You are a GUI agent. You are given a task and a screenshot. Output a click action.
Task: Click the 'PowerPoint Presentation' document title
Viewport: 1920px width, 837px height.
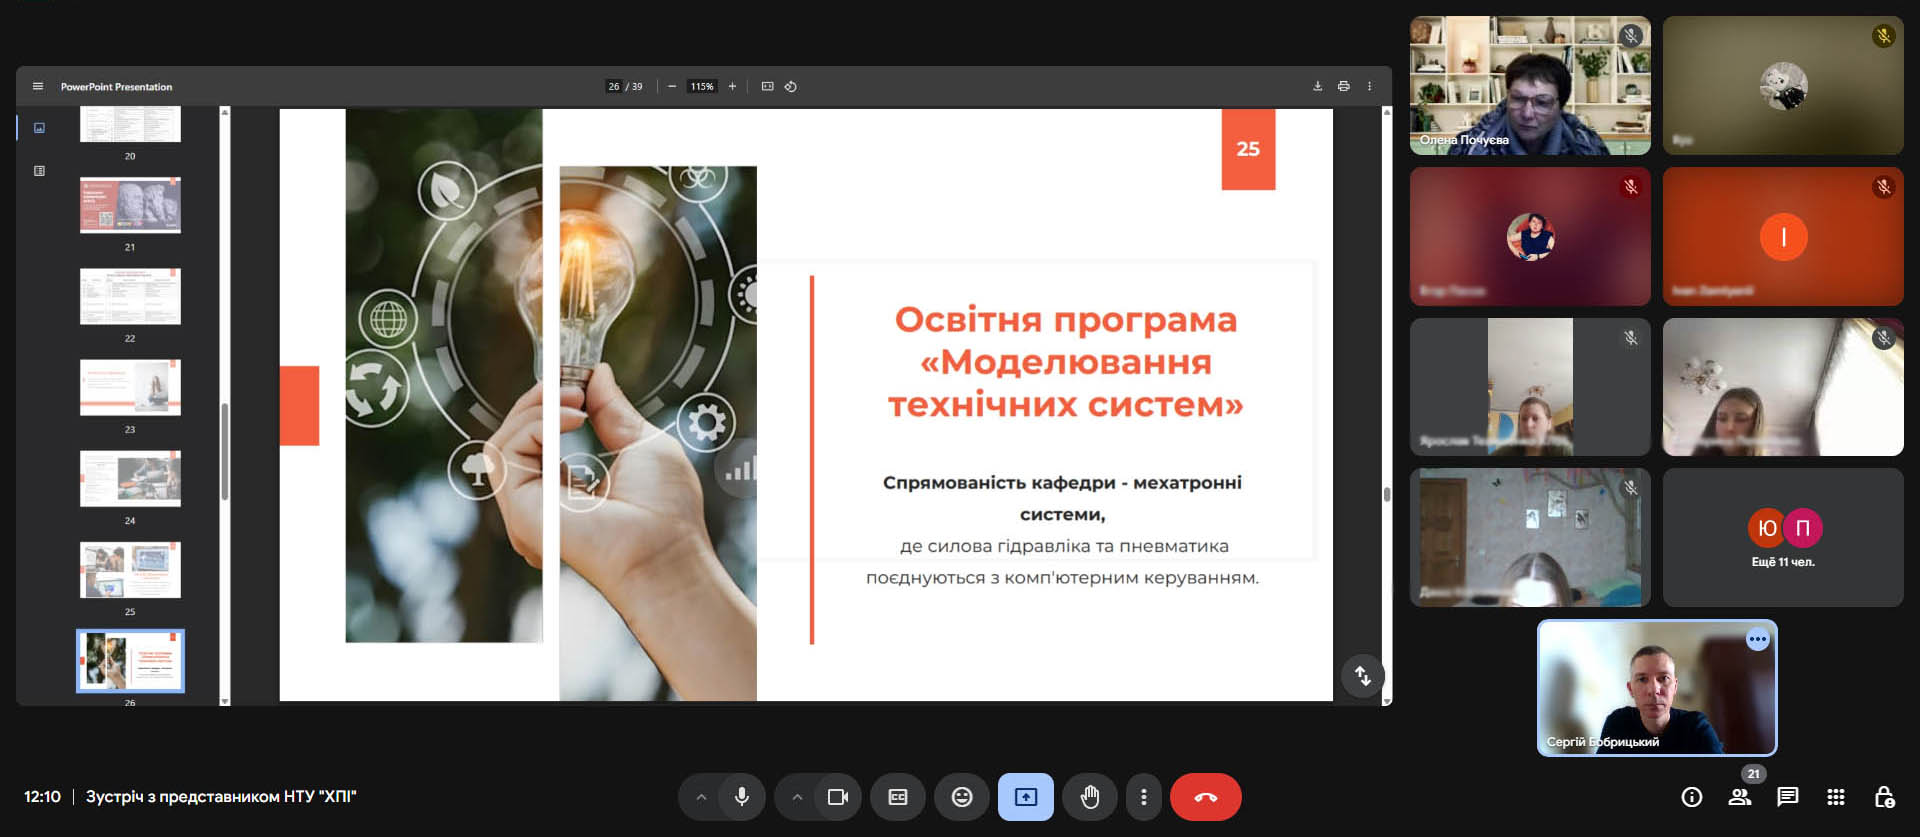coord(116,87)
